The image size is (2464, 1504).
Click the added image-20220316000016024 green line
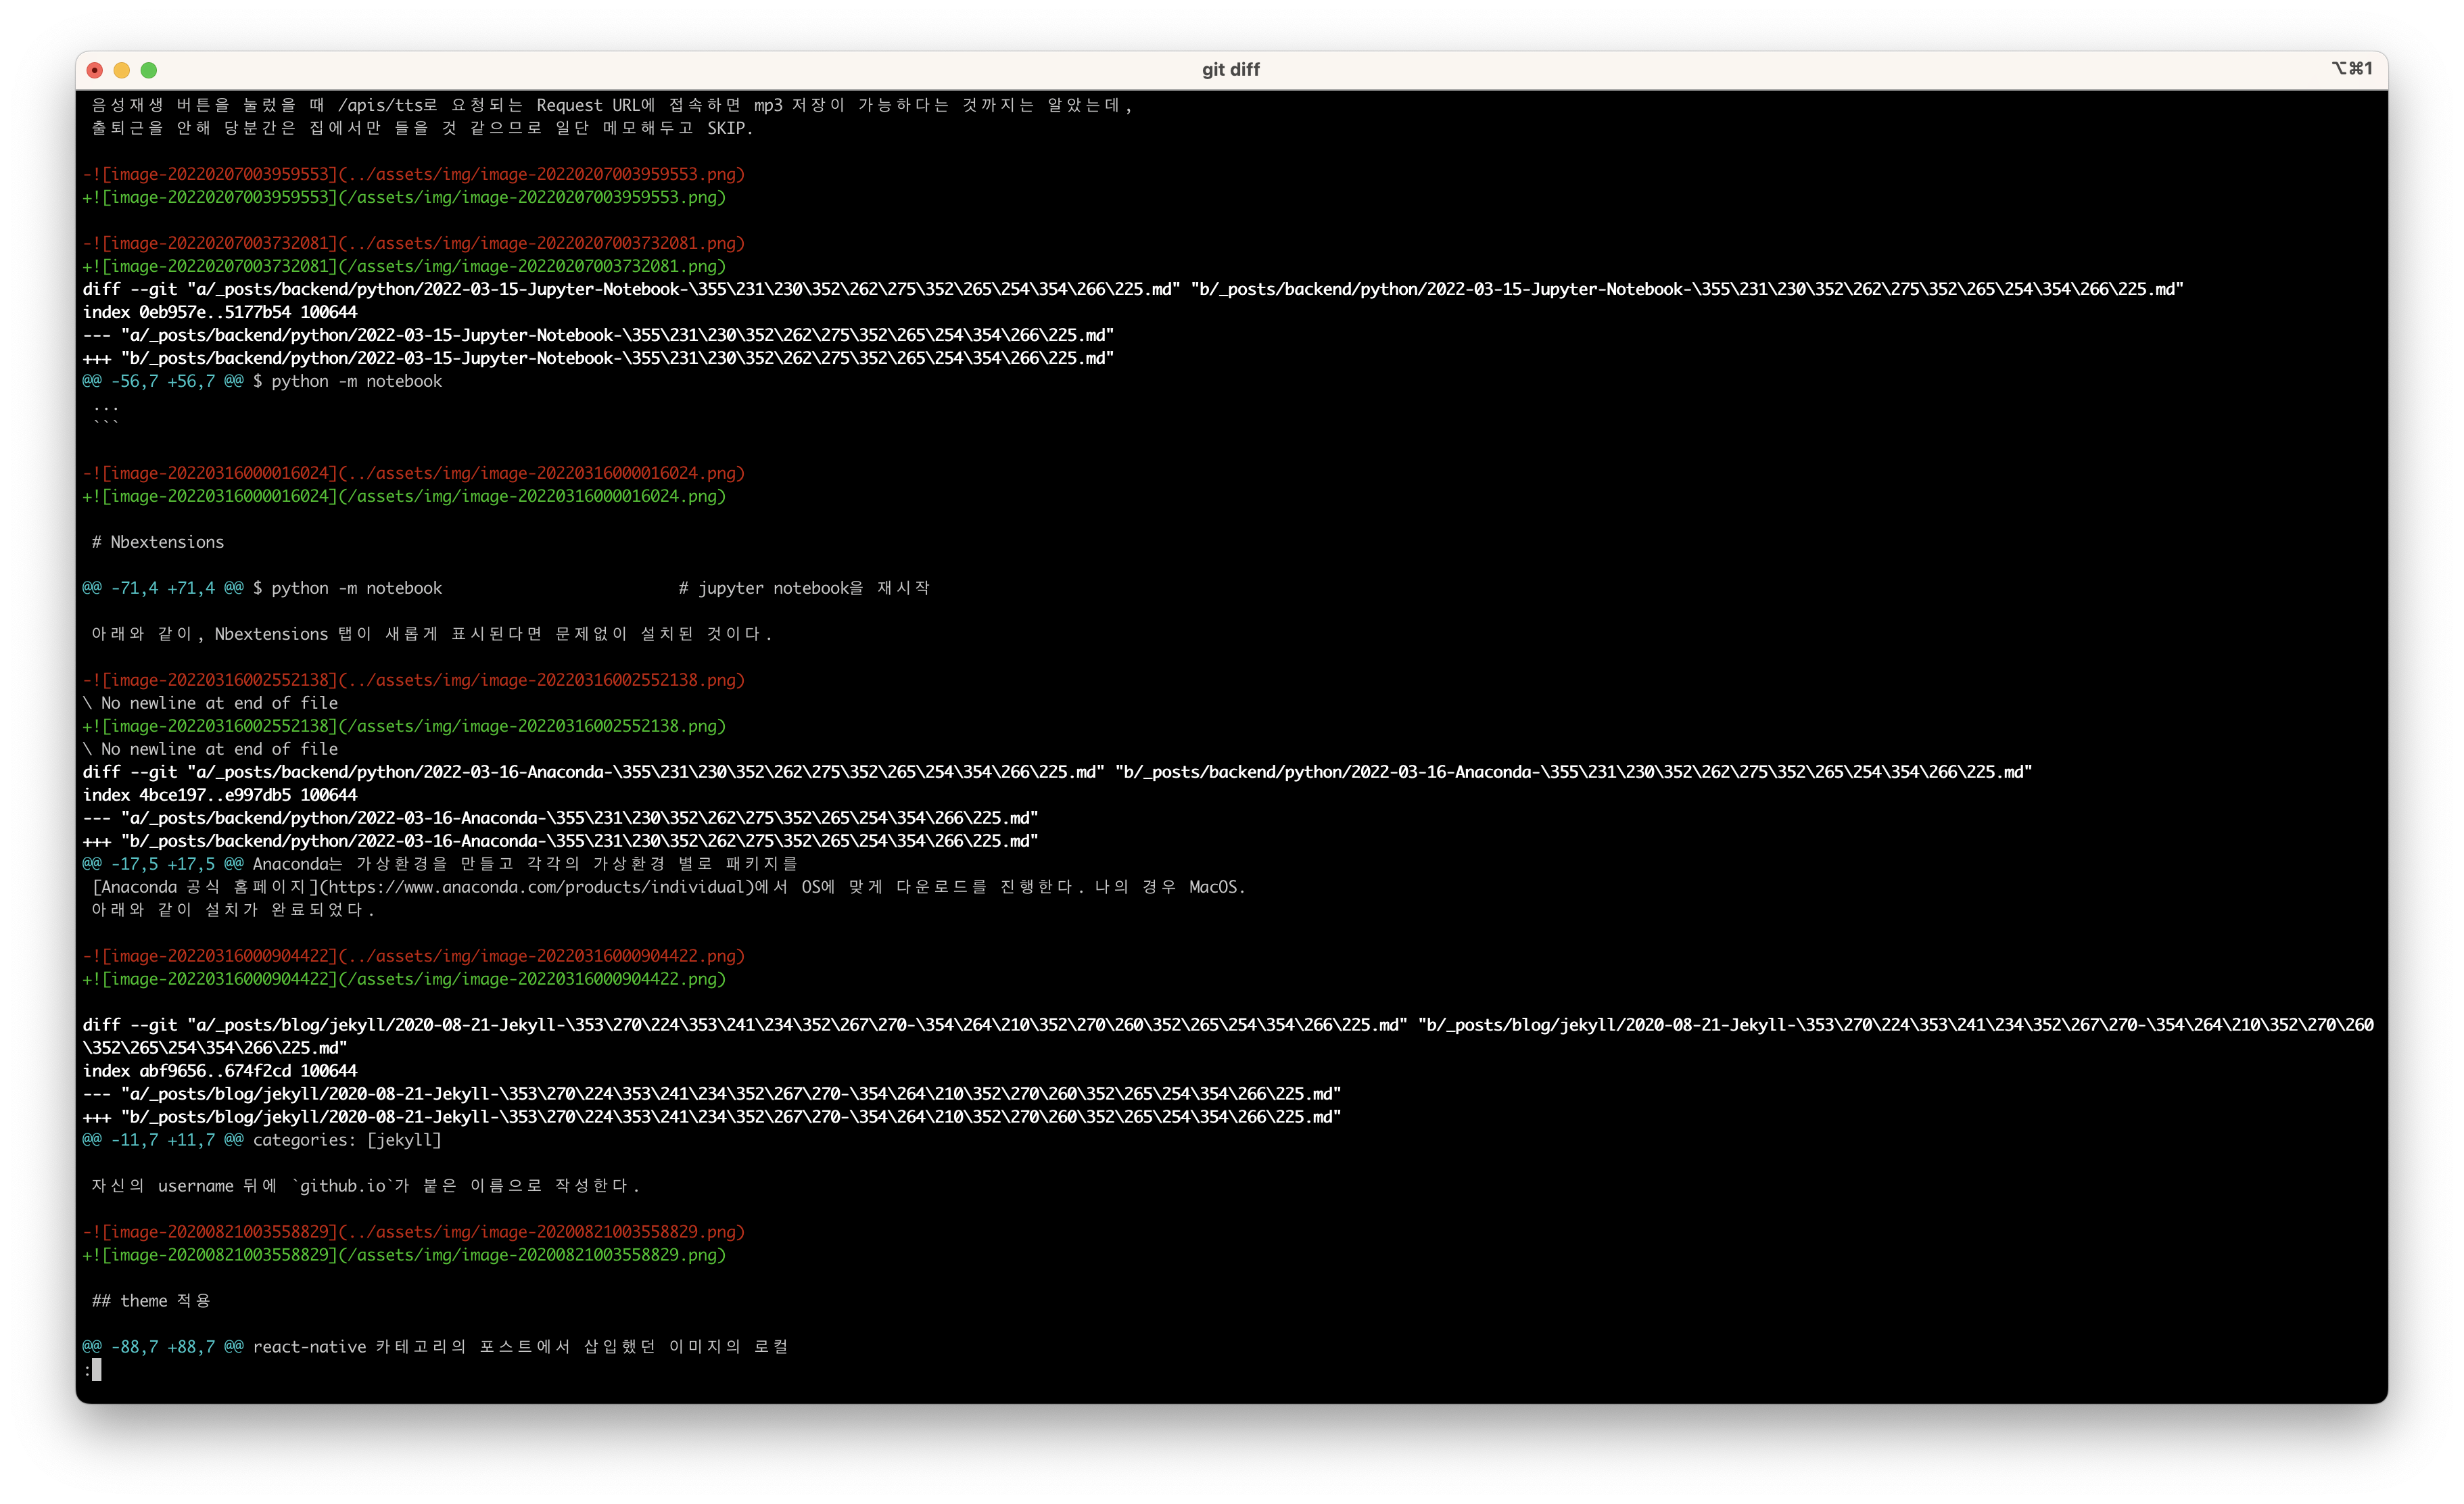click(404, 496)
